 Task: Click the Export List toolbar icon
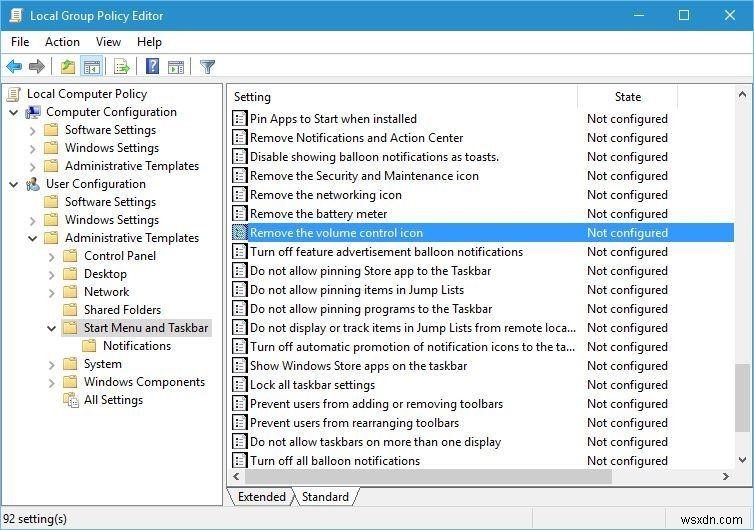122,66
